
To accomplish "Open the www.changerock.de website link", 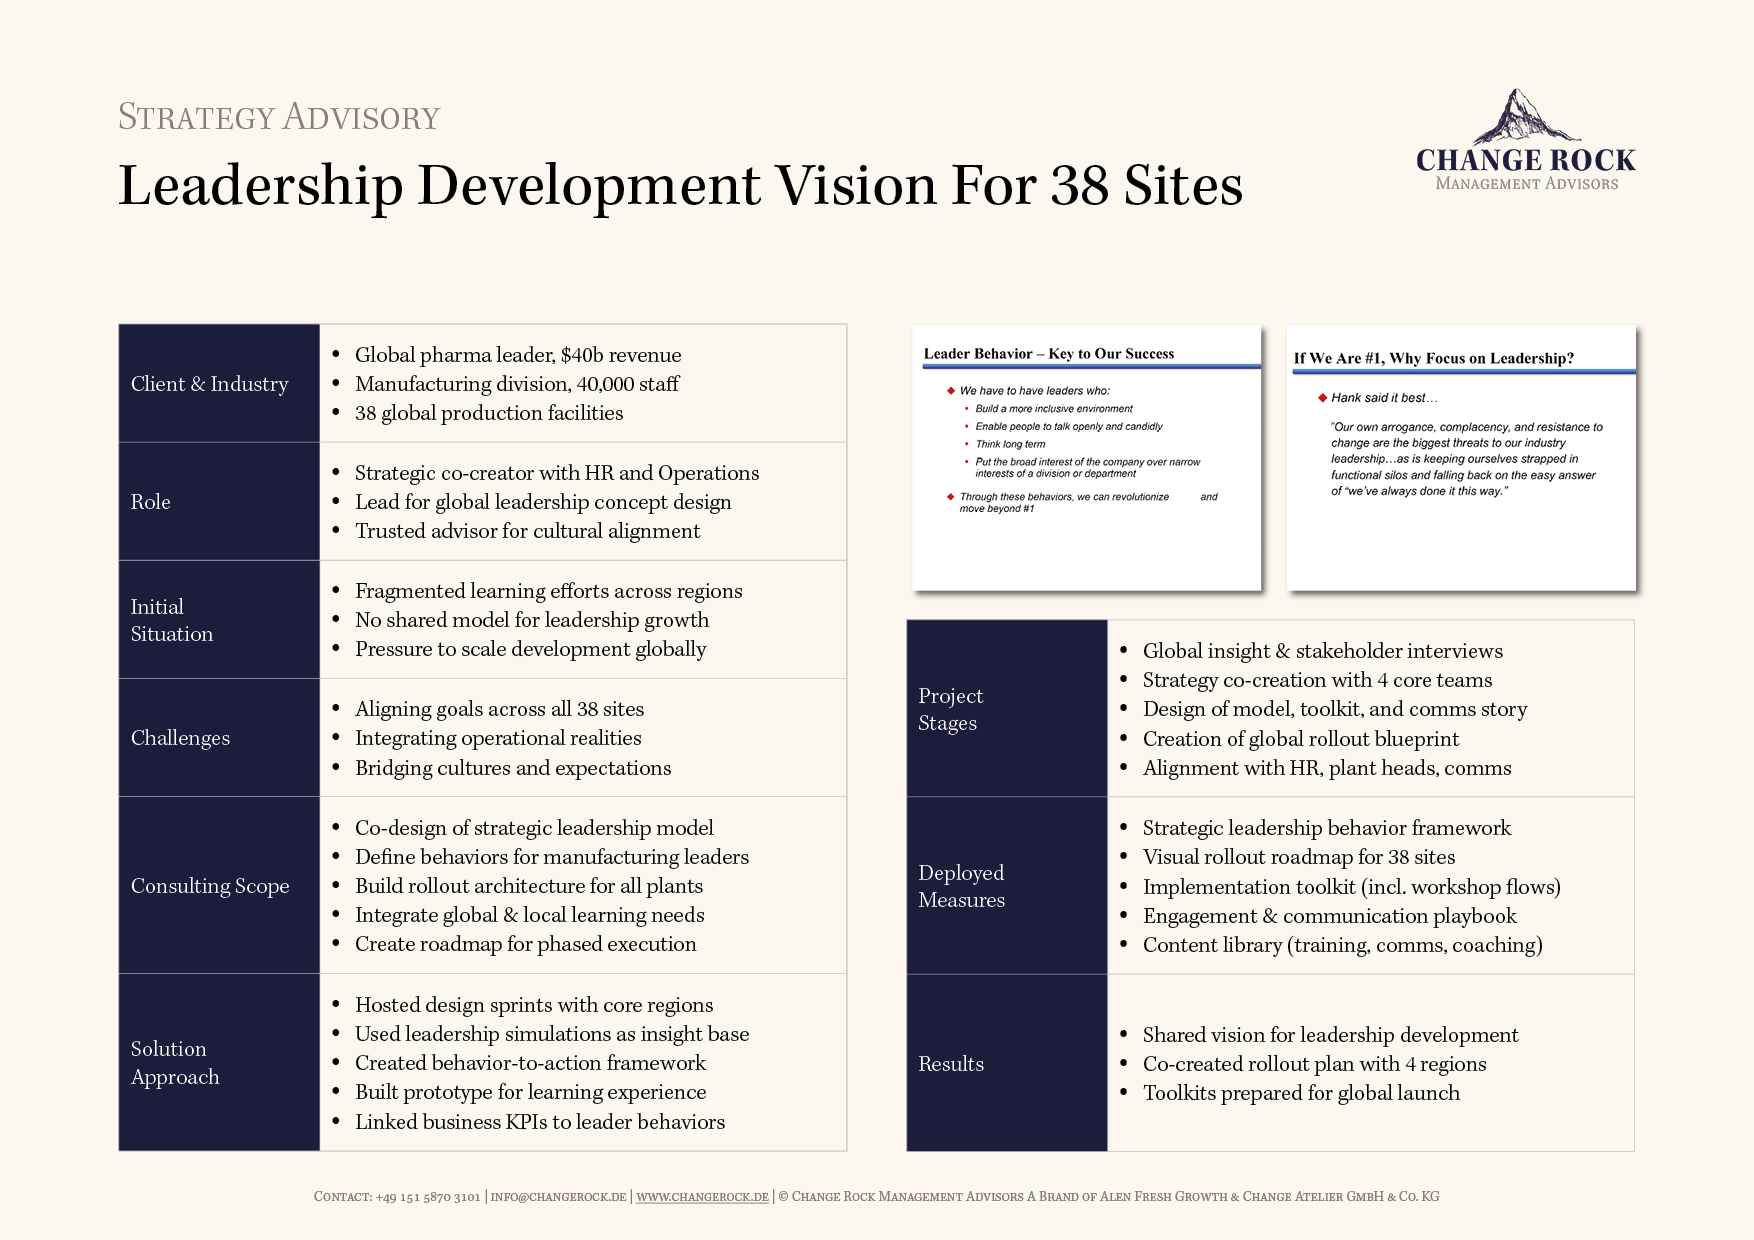I will (x=702, y=1196).
